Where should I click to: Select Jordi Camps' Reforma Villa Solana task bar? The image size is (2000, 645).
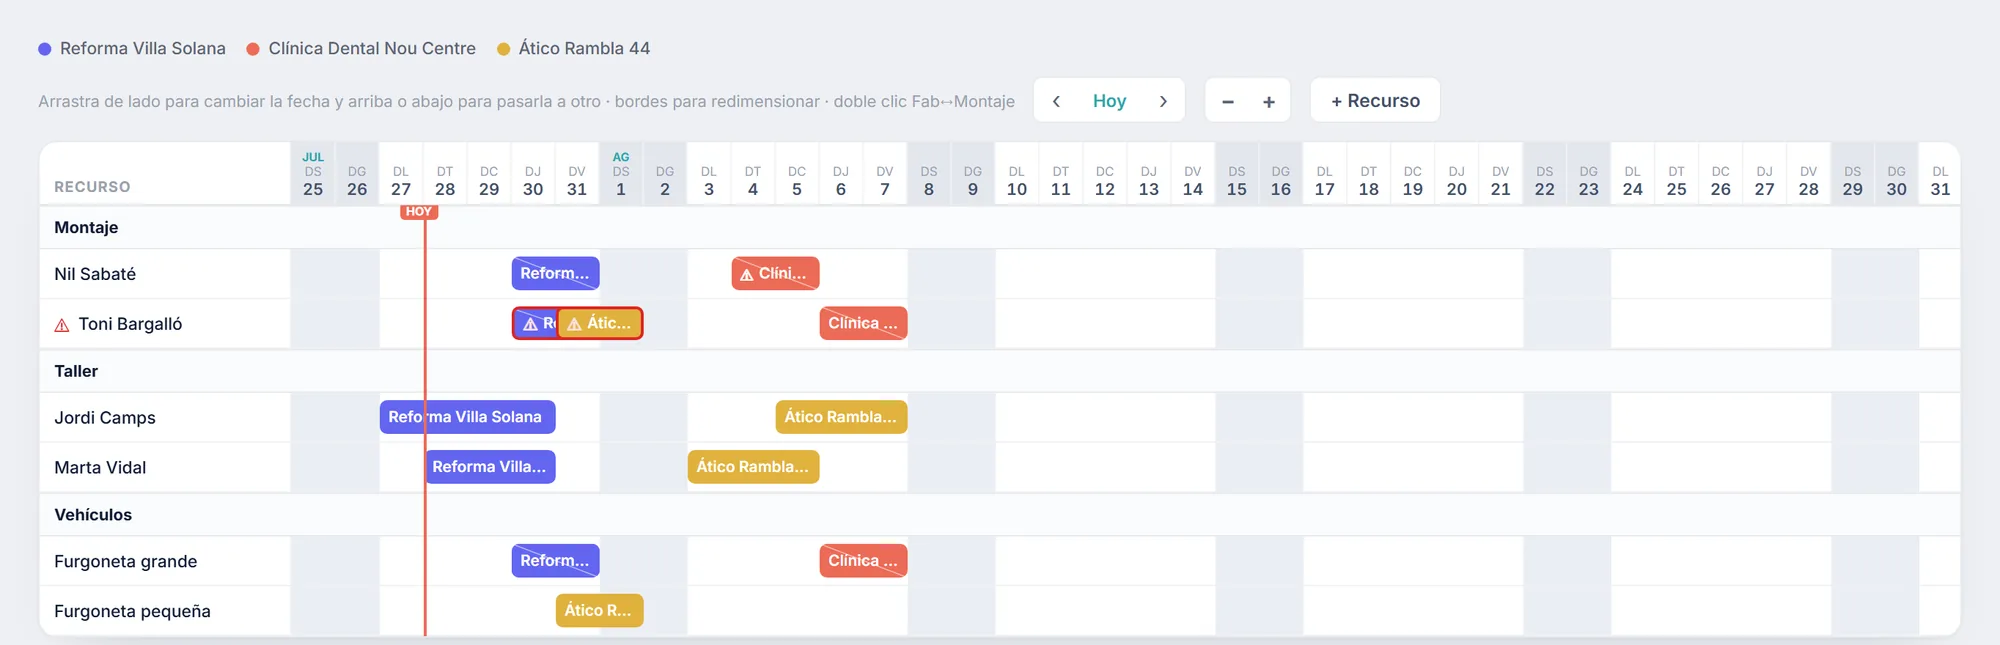pyautogui.click(x=467, y=417)
